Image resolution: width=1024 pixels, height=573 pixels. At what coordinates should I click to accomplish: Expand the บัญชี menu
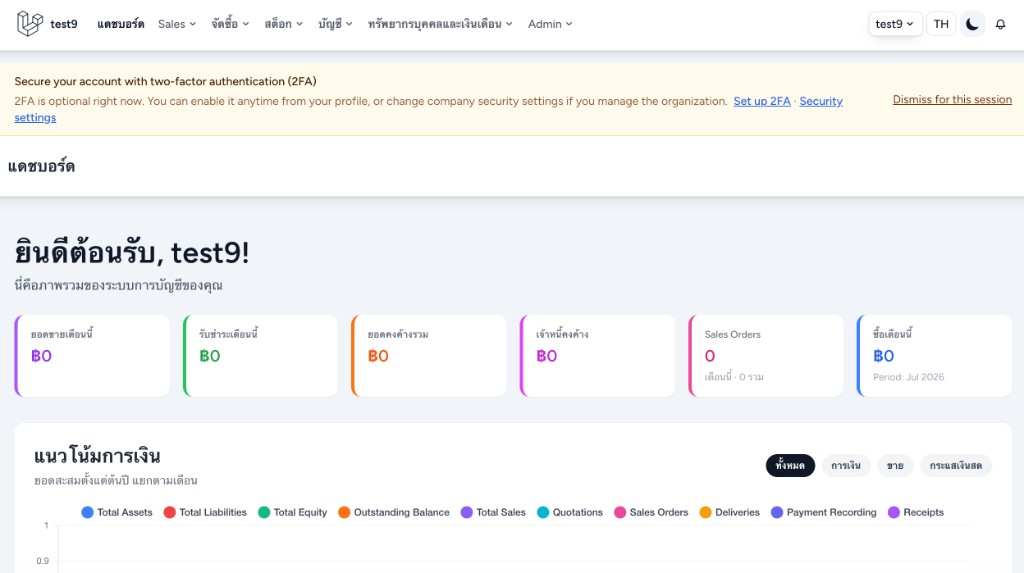[x=335, y=24]
